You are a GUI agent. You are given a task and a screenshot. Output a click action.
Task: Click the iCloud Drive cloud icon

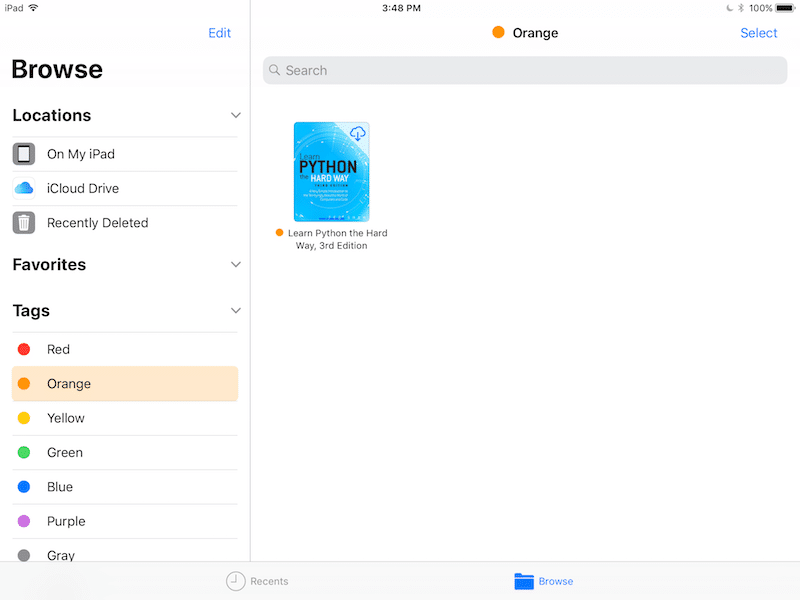[24, 188]
